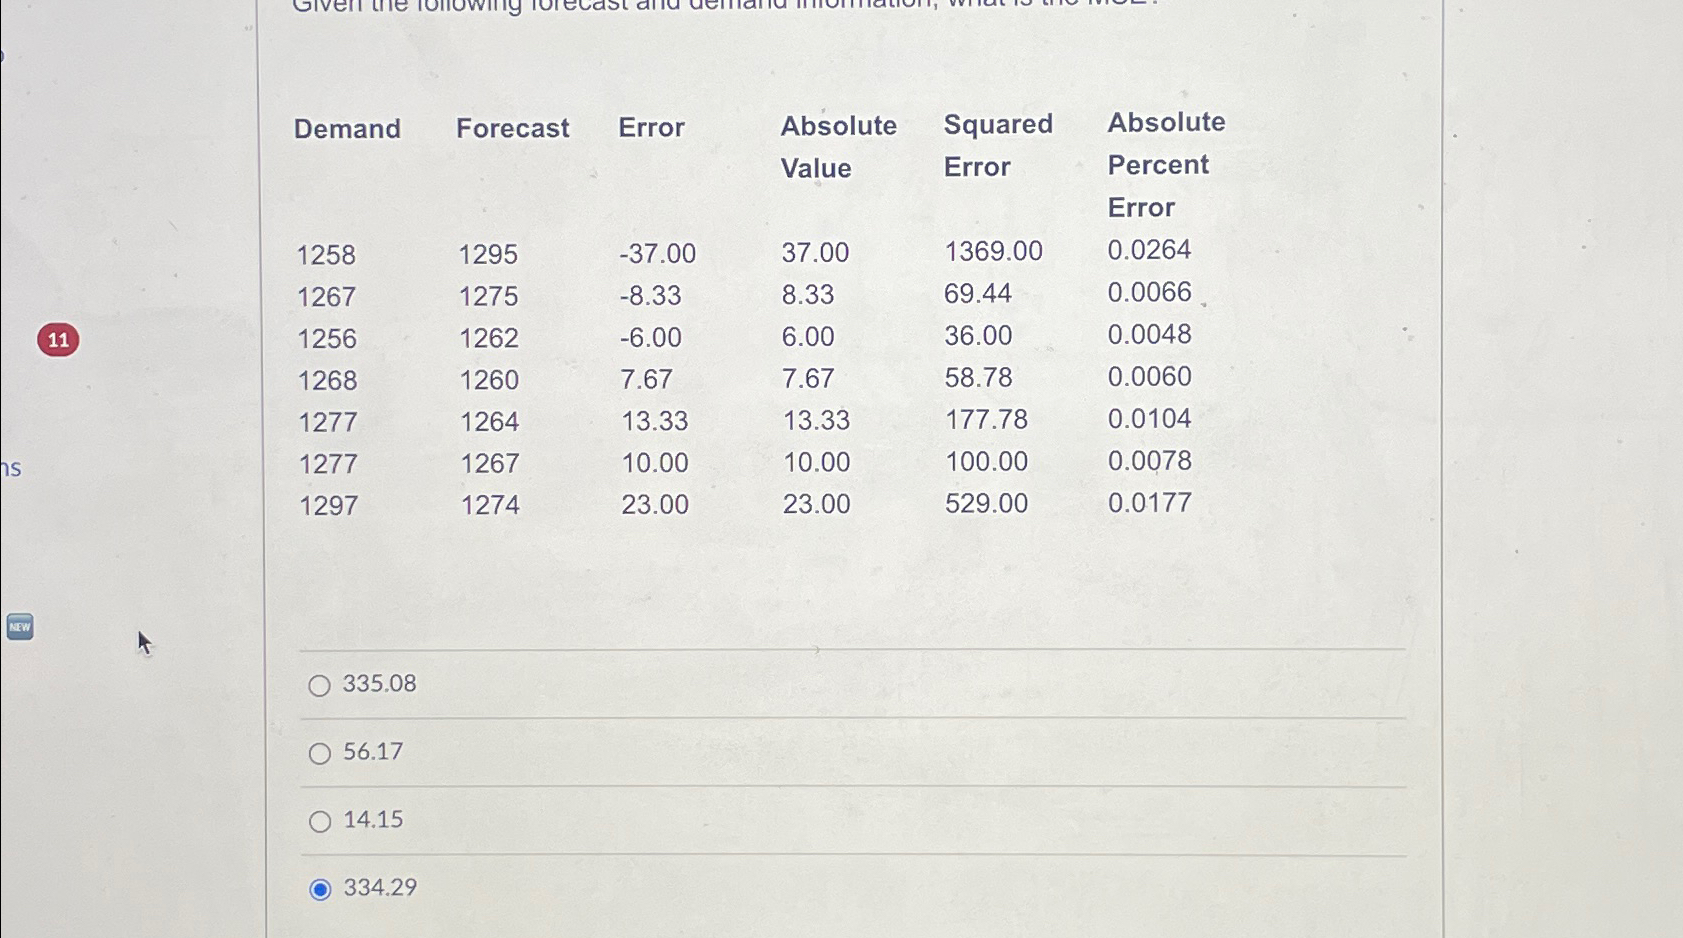Viewport: 1683px width, 938px height.
Task: Pick the 14.15 answer choice
Action: tap(320, 821)
